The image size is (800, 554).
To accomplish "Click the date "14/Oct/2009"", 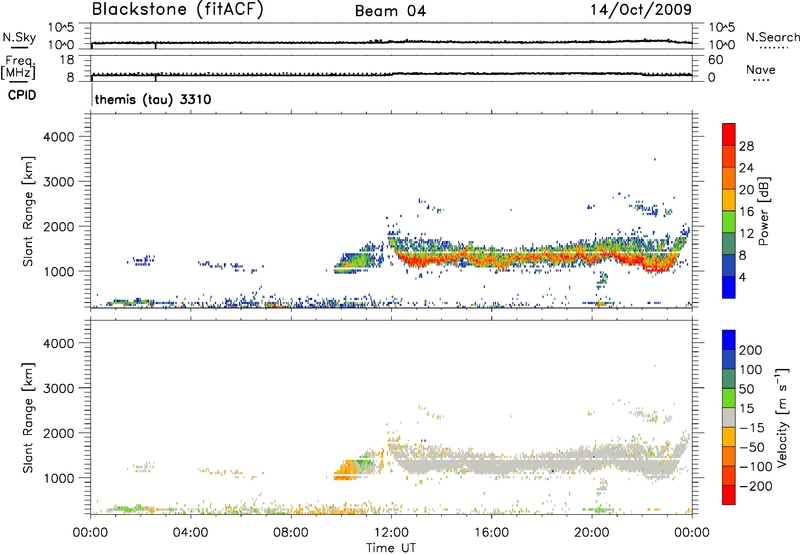I will click(x=641, y=10).
